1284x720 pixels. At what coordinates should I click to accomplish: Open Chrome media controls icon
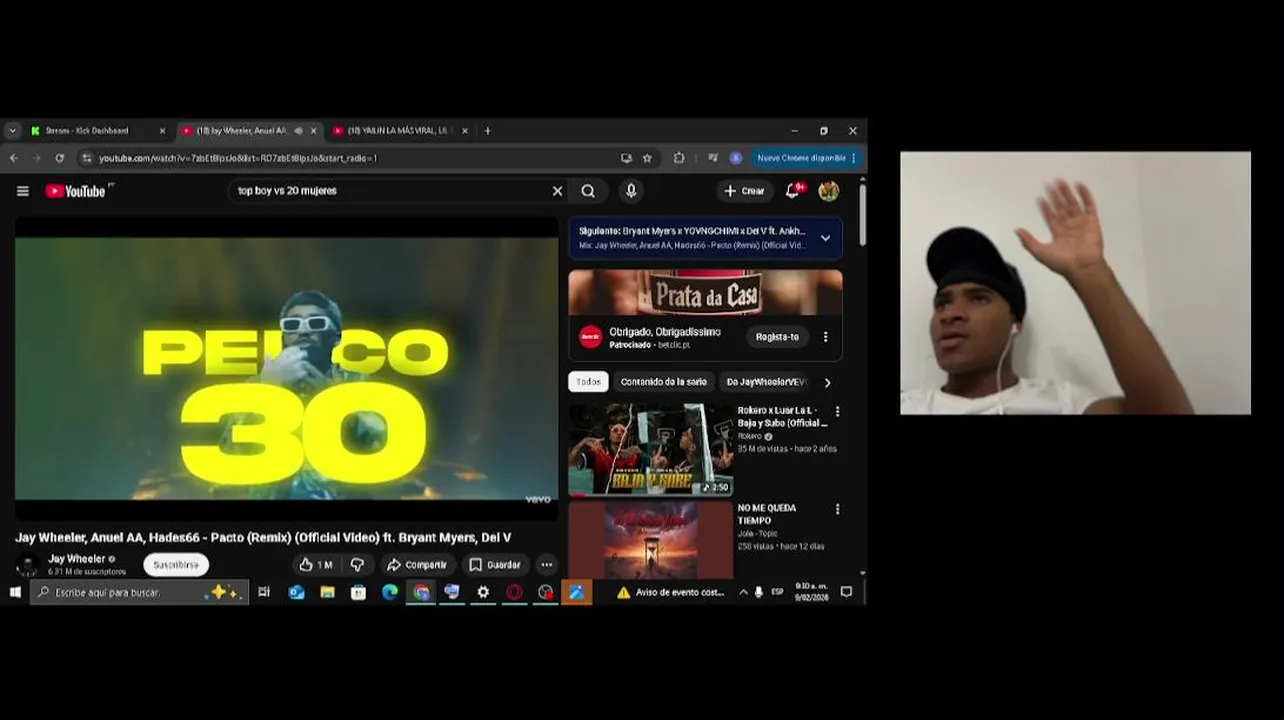coord(712,158)
